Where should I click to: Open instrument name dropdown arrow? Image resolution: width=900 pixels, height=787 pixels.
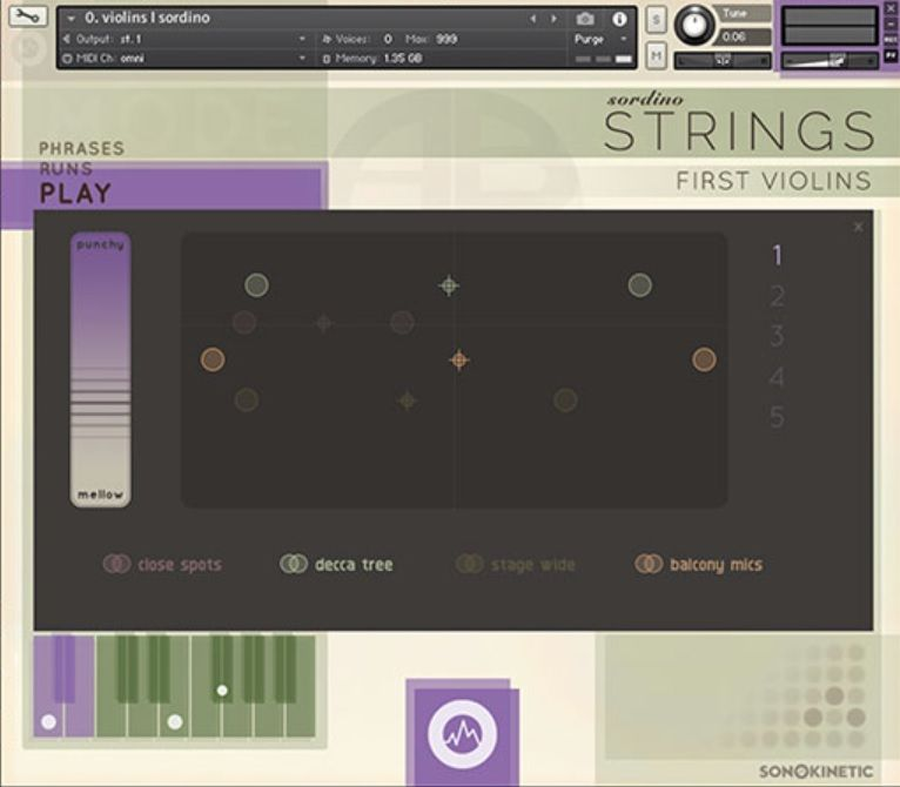point(71,18)
